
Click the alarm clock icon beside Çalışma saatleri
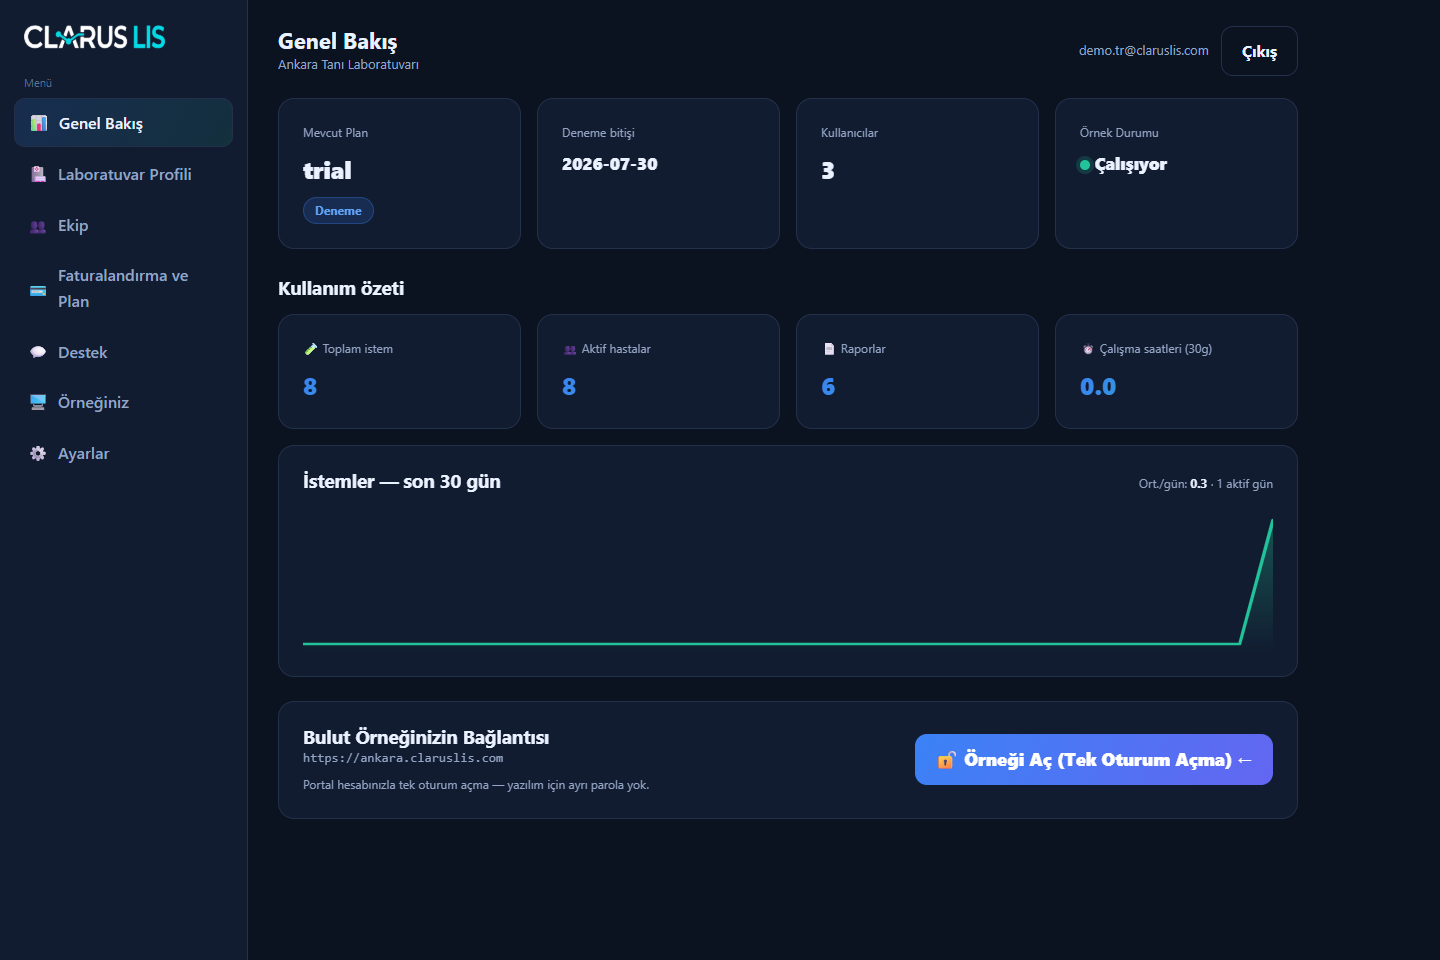1088,349
